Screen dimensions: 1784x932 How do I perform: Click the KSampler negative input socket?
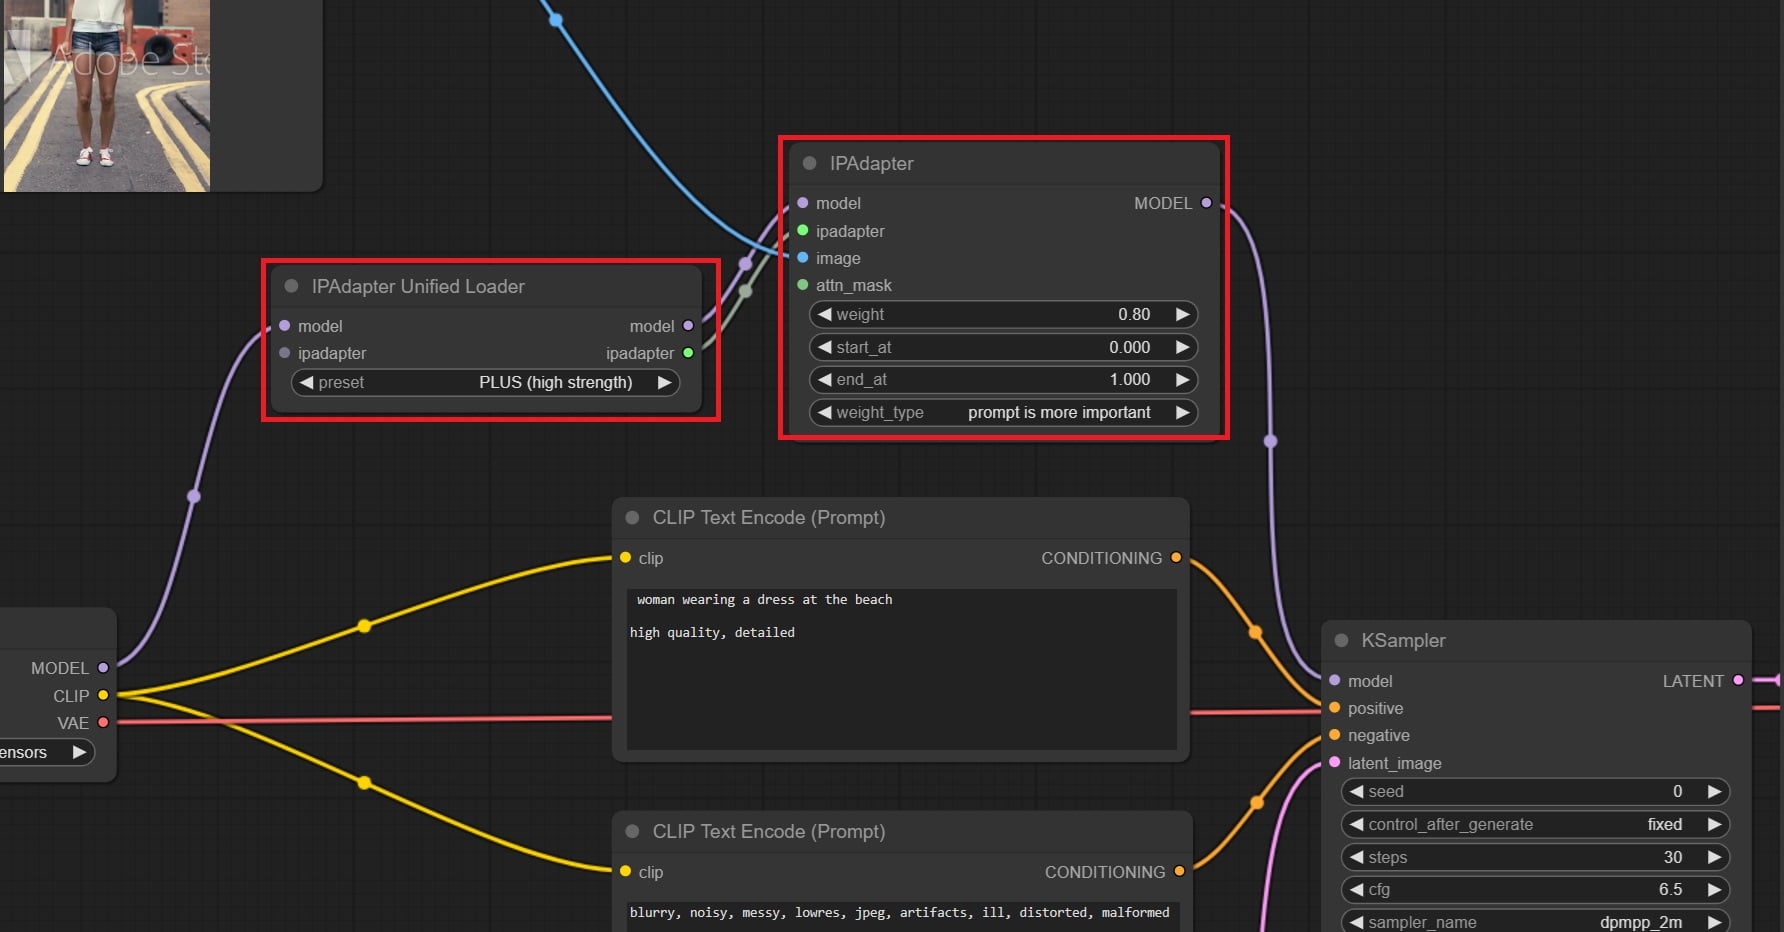1334,735
